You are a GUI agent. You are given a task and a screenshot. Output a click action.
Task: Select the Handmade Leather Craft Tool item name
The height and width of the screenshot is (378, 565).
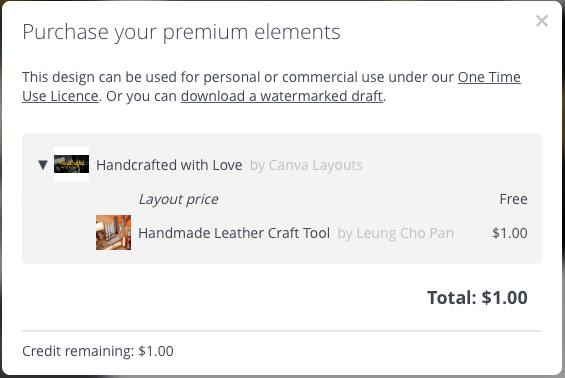234,233
